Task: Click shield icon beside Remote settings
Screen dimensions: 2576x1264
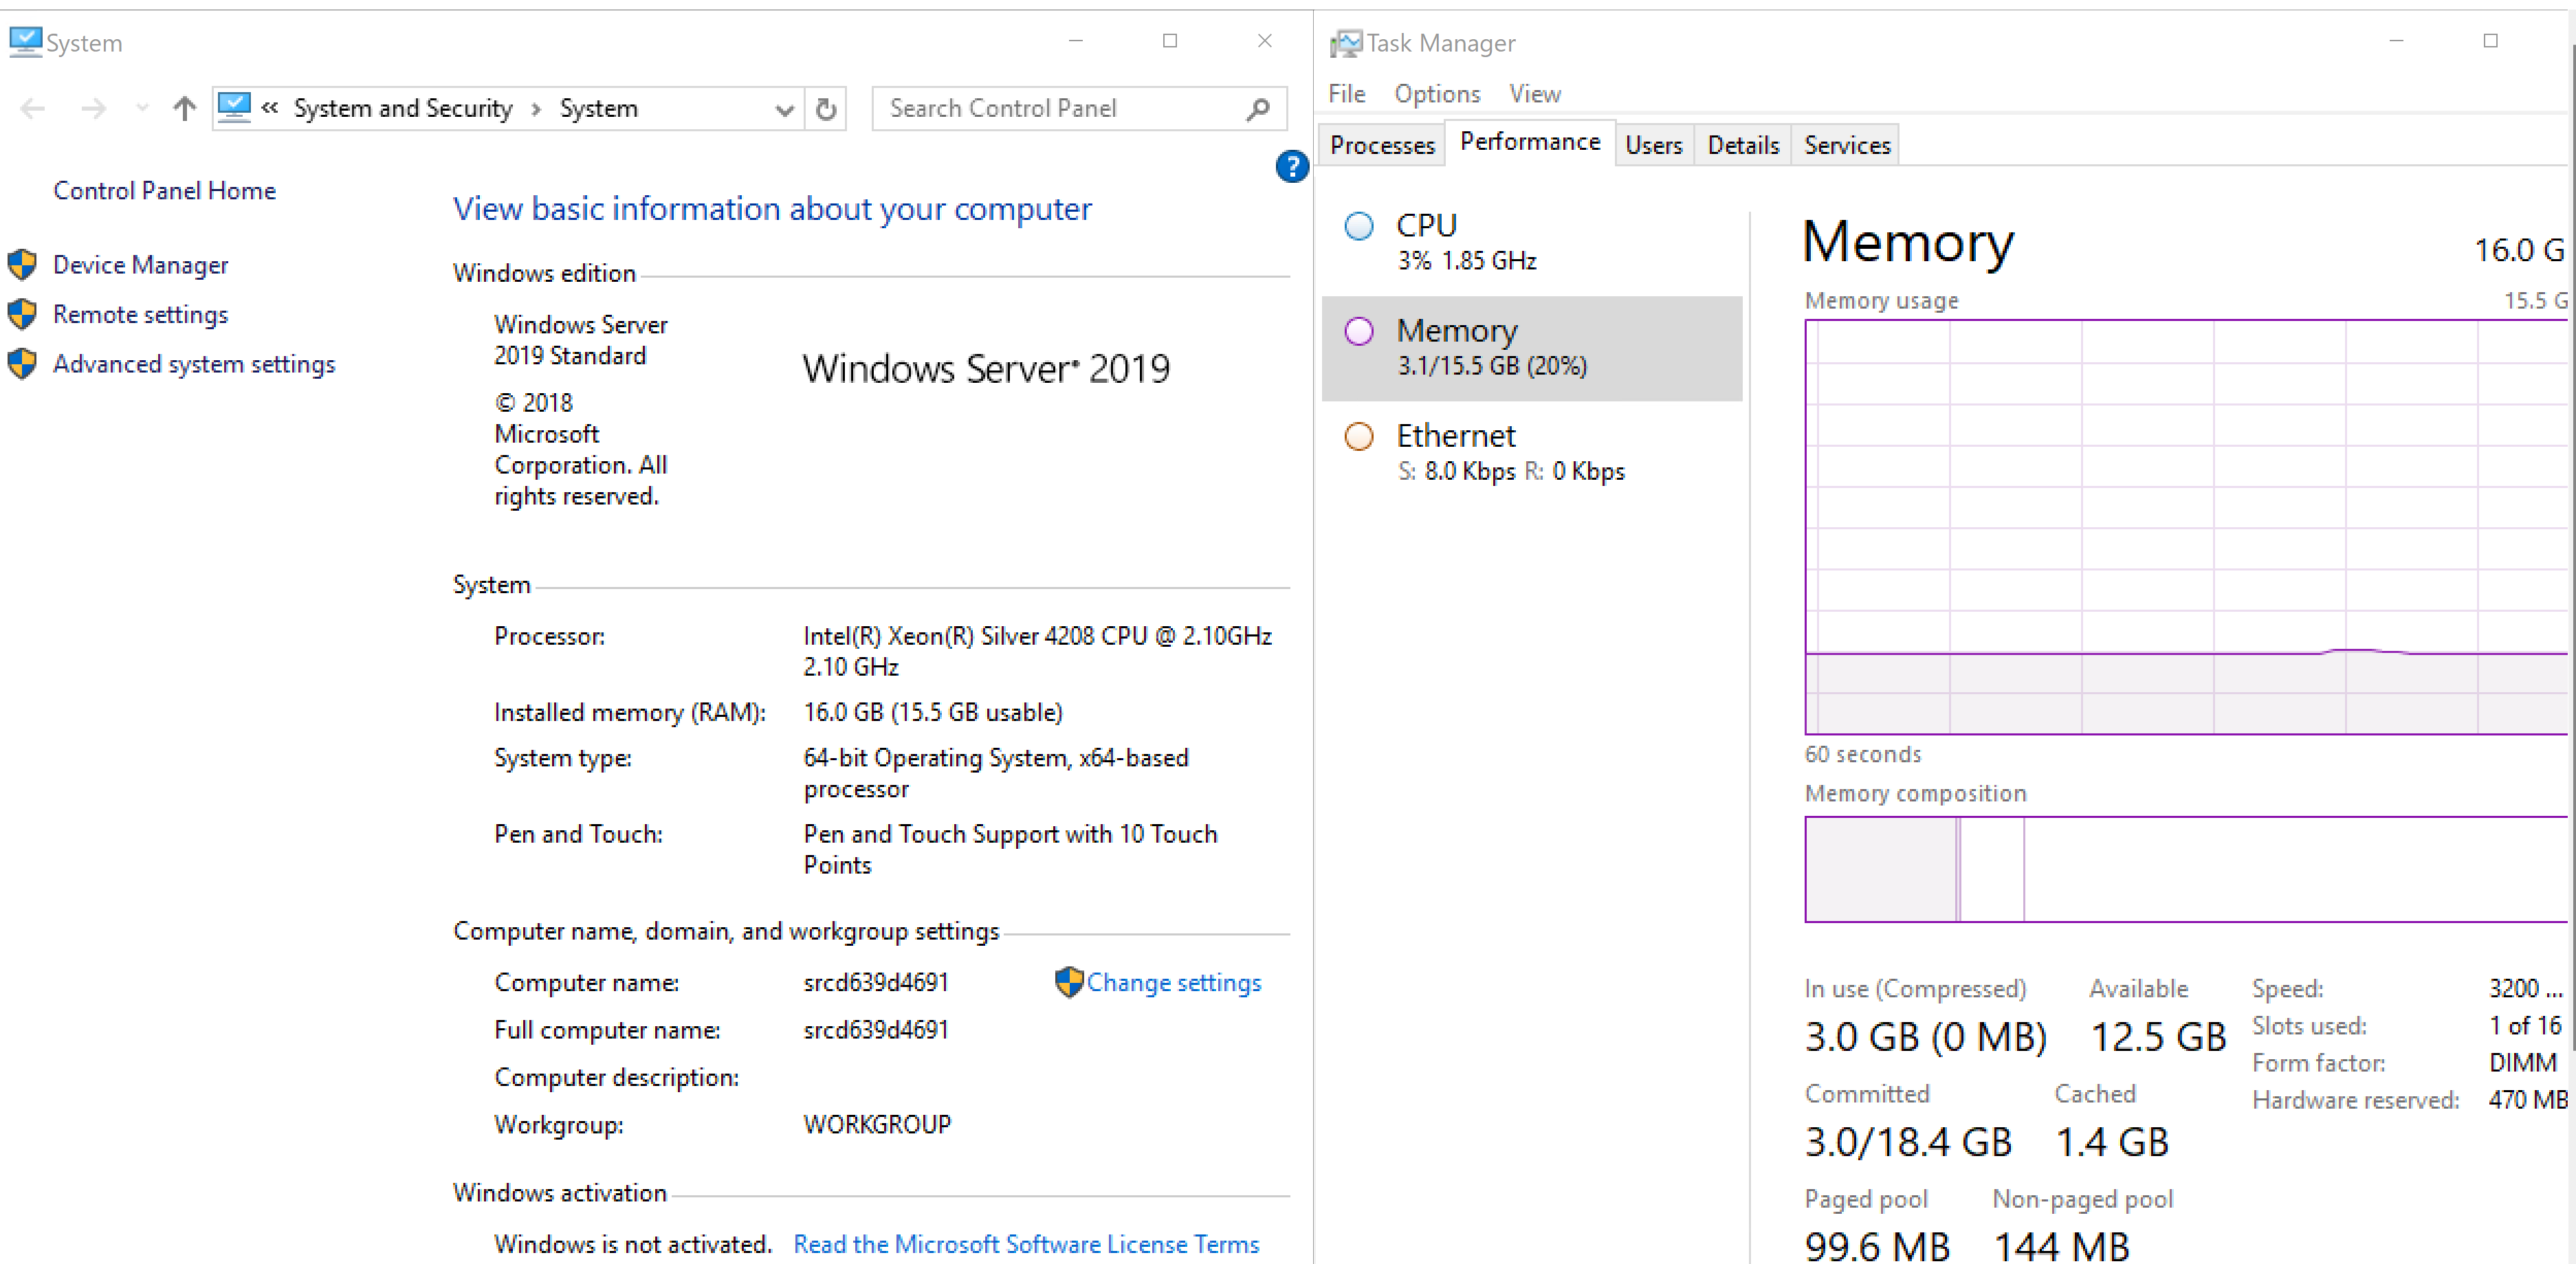Action: (x=22, y=314)
